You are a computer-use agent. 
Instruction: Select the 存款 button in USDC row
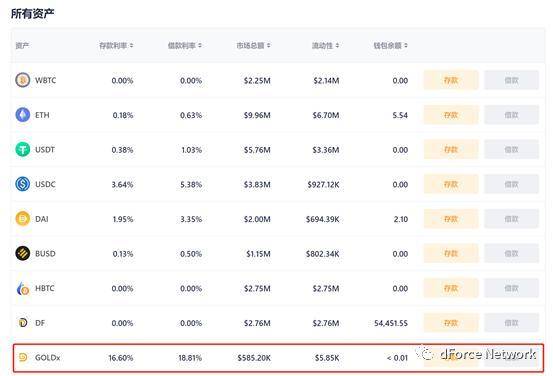click(x=451, y=184)
